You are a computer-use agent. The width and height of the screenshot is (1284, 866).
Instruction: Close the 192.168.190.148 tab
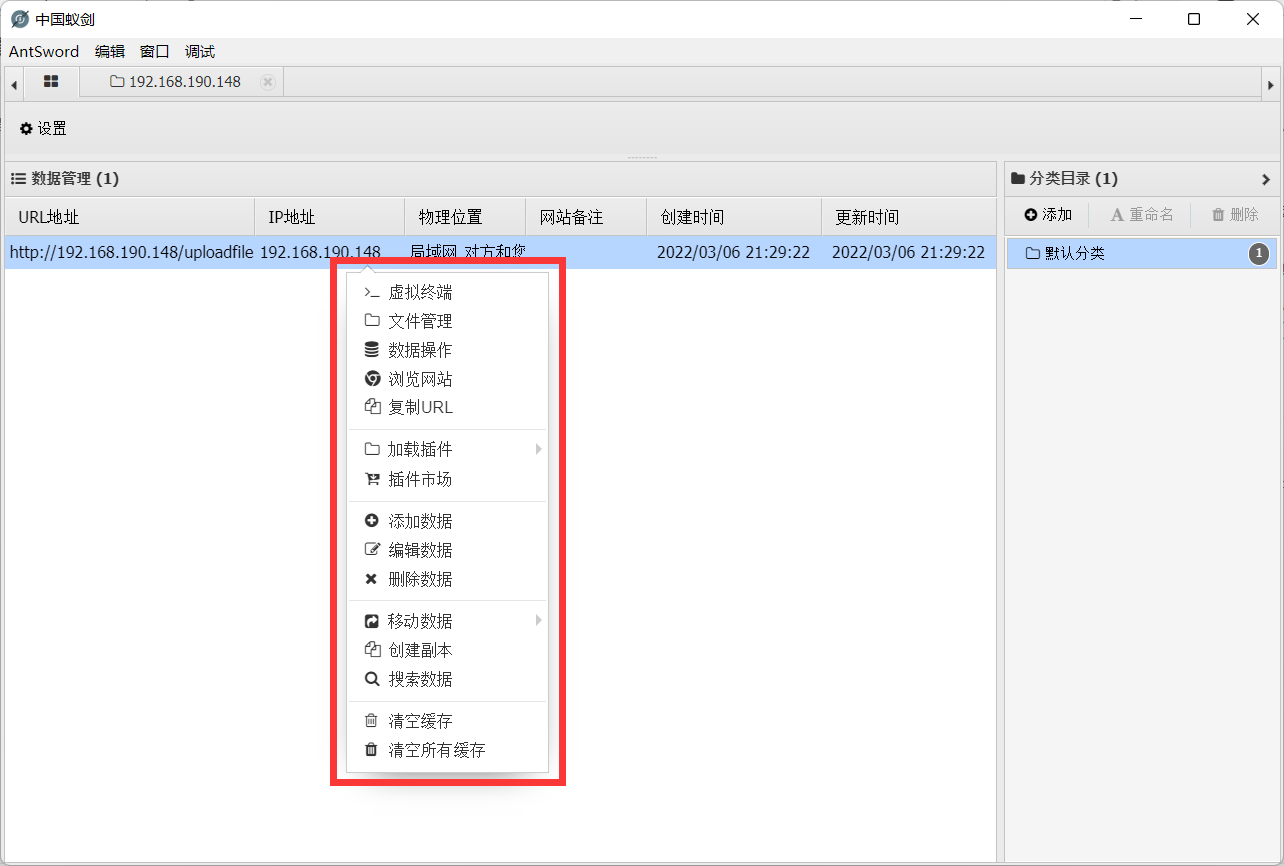[x=267, y=82]
